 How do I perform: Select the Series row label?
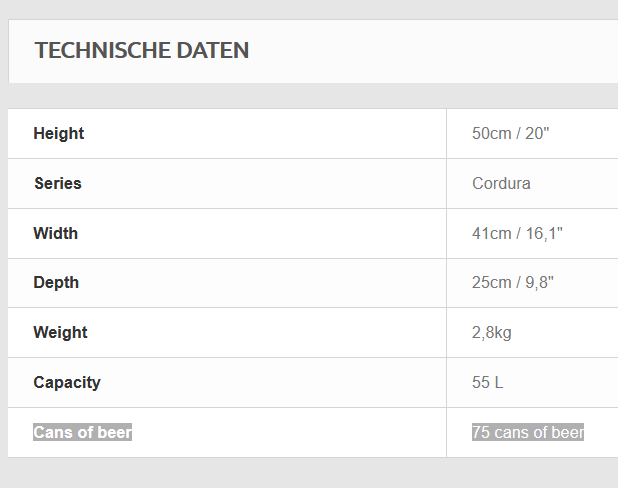pyautogui.click(x=58, y=184)
